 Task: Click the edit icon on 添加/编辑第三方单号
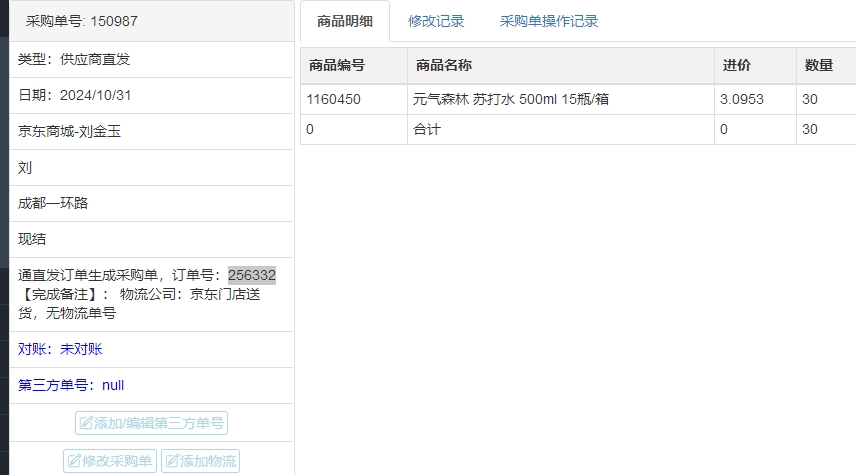pyautogui.click(x=86, y=423)
